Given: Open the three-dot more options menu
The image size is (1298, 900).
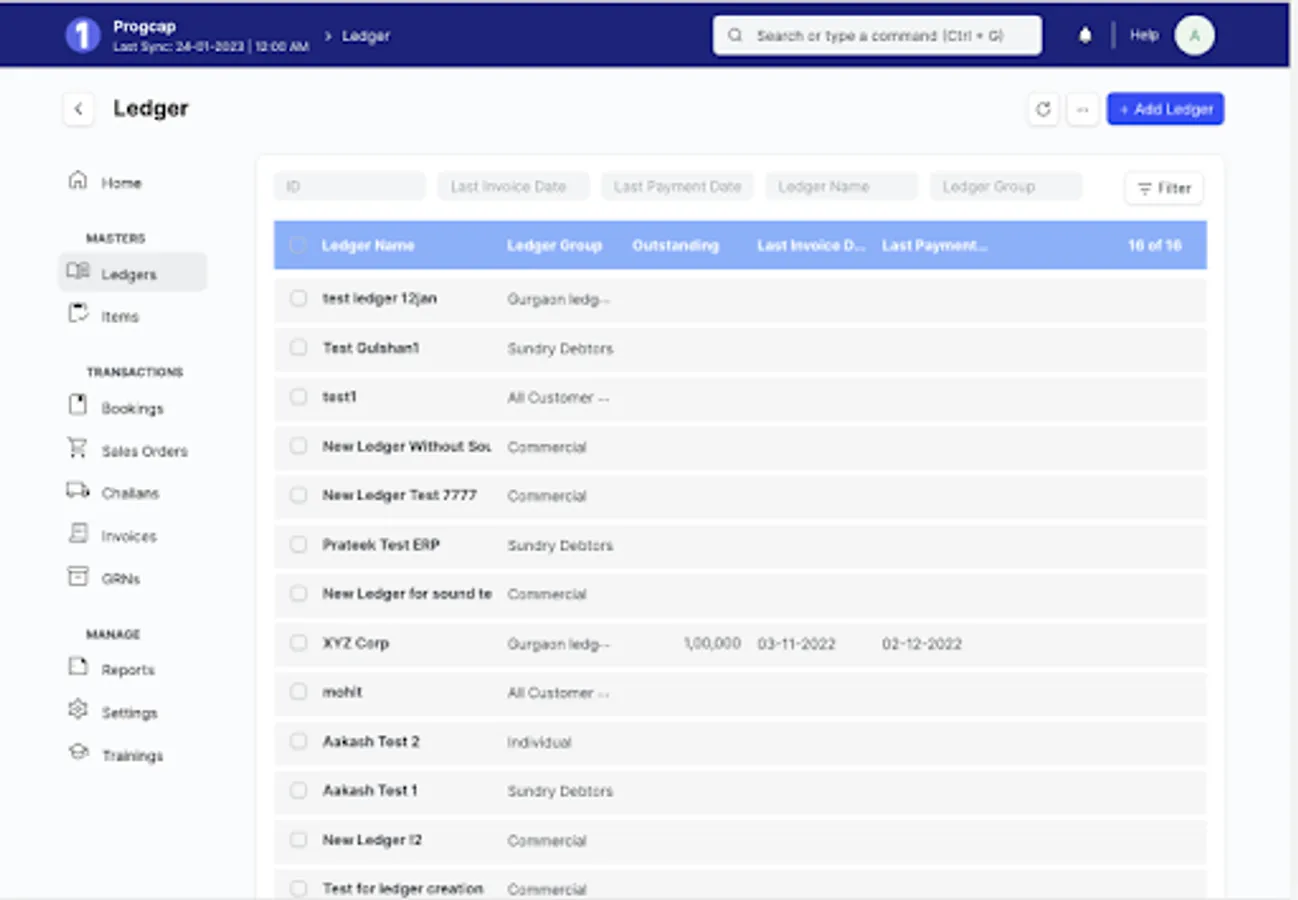Looking at the screenshot, I should pyautogui.click(x=1082, y=109).
